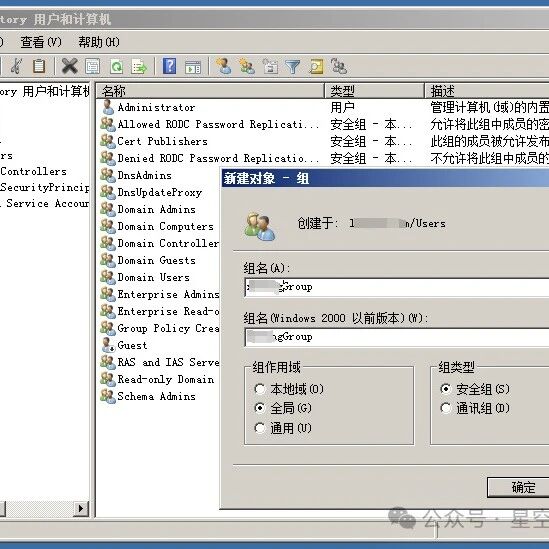549x549 pixels.
Task: Click the 确定 button
Action: pyautogui.click(x=519, y=487)
